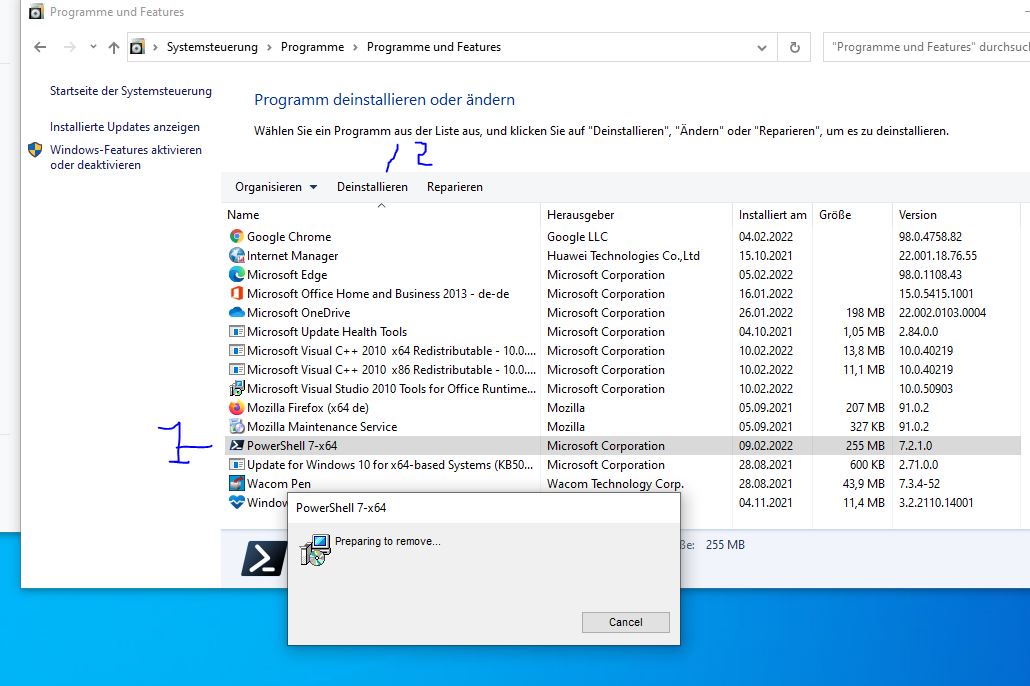This screenshot has width=1030, height=686.
Task: Click the Visual C++ 2010 x86 Redistributable icon
Action: pos(236,370)
